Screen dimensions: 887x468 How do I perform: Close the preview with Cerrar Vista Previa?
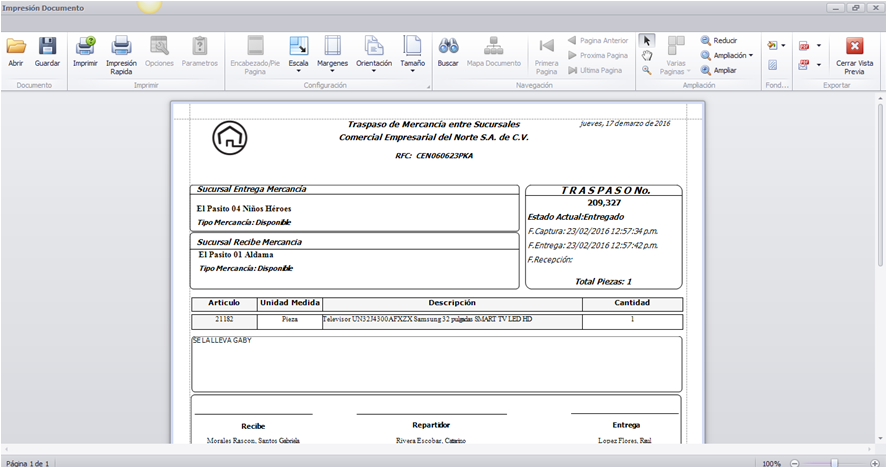click(854, 55)
